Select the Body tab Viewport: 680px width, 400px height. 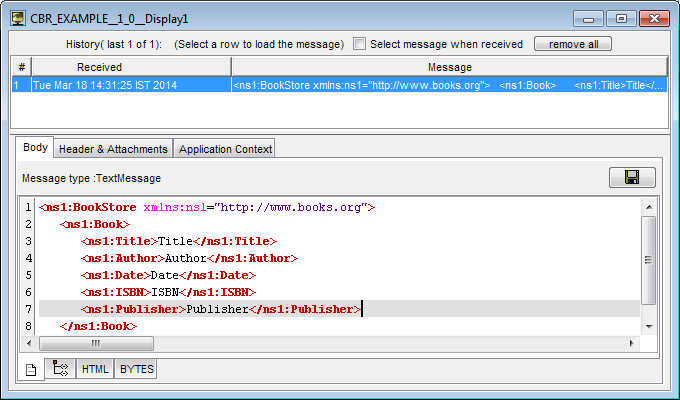(35, 148)
